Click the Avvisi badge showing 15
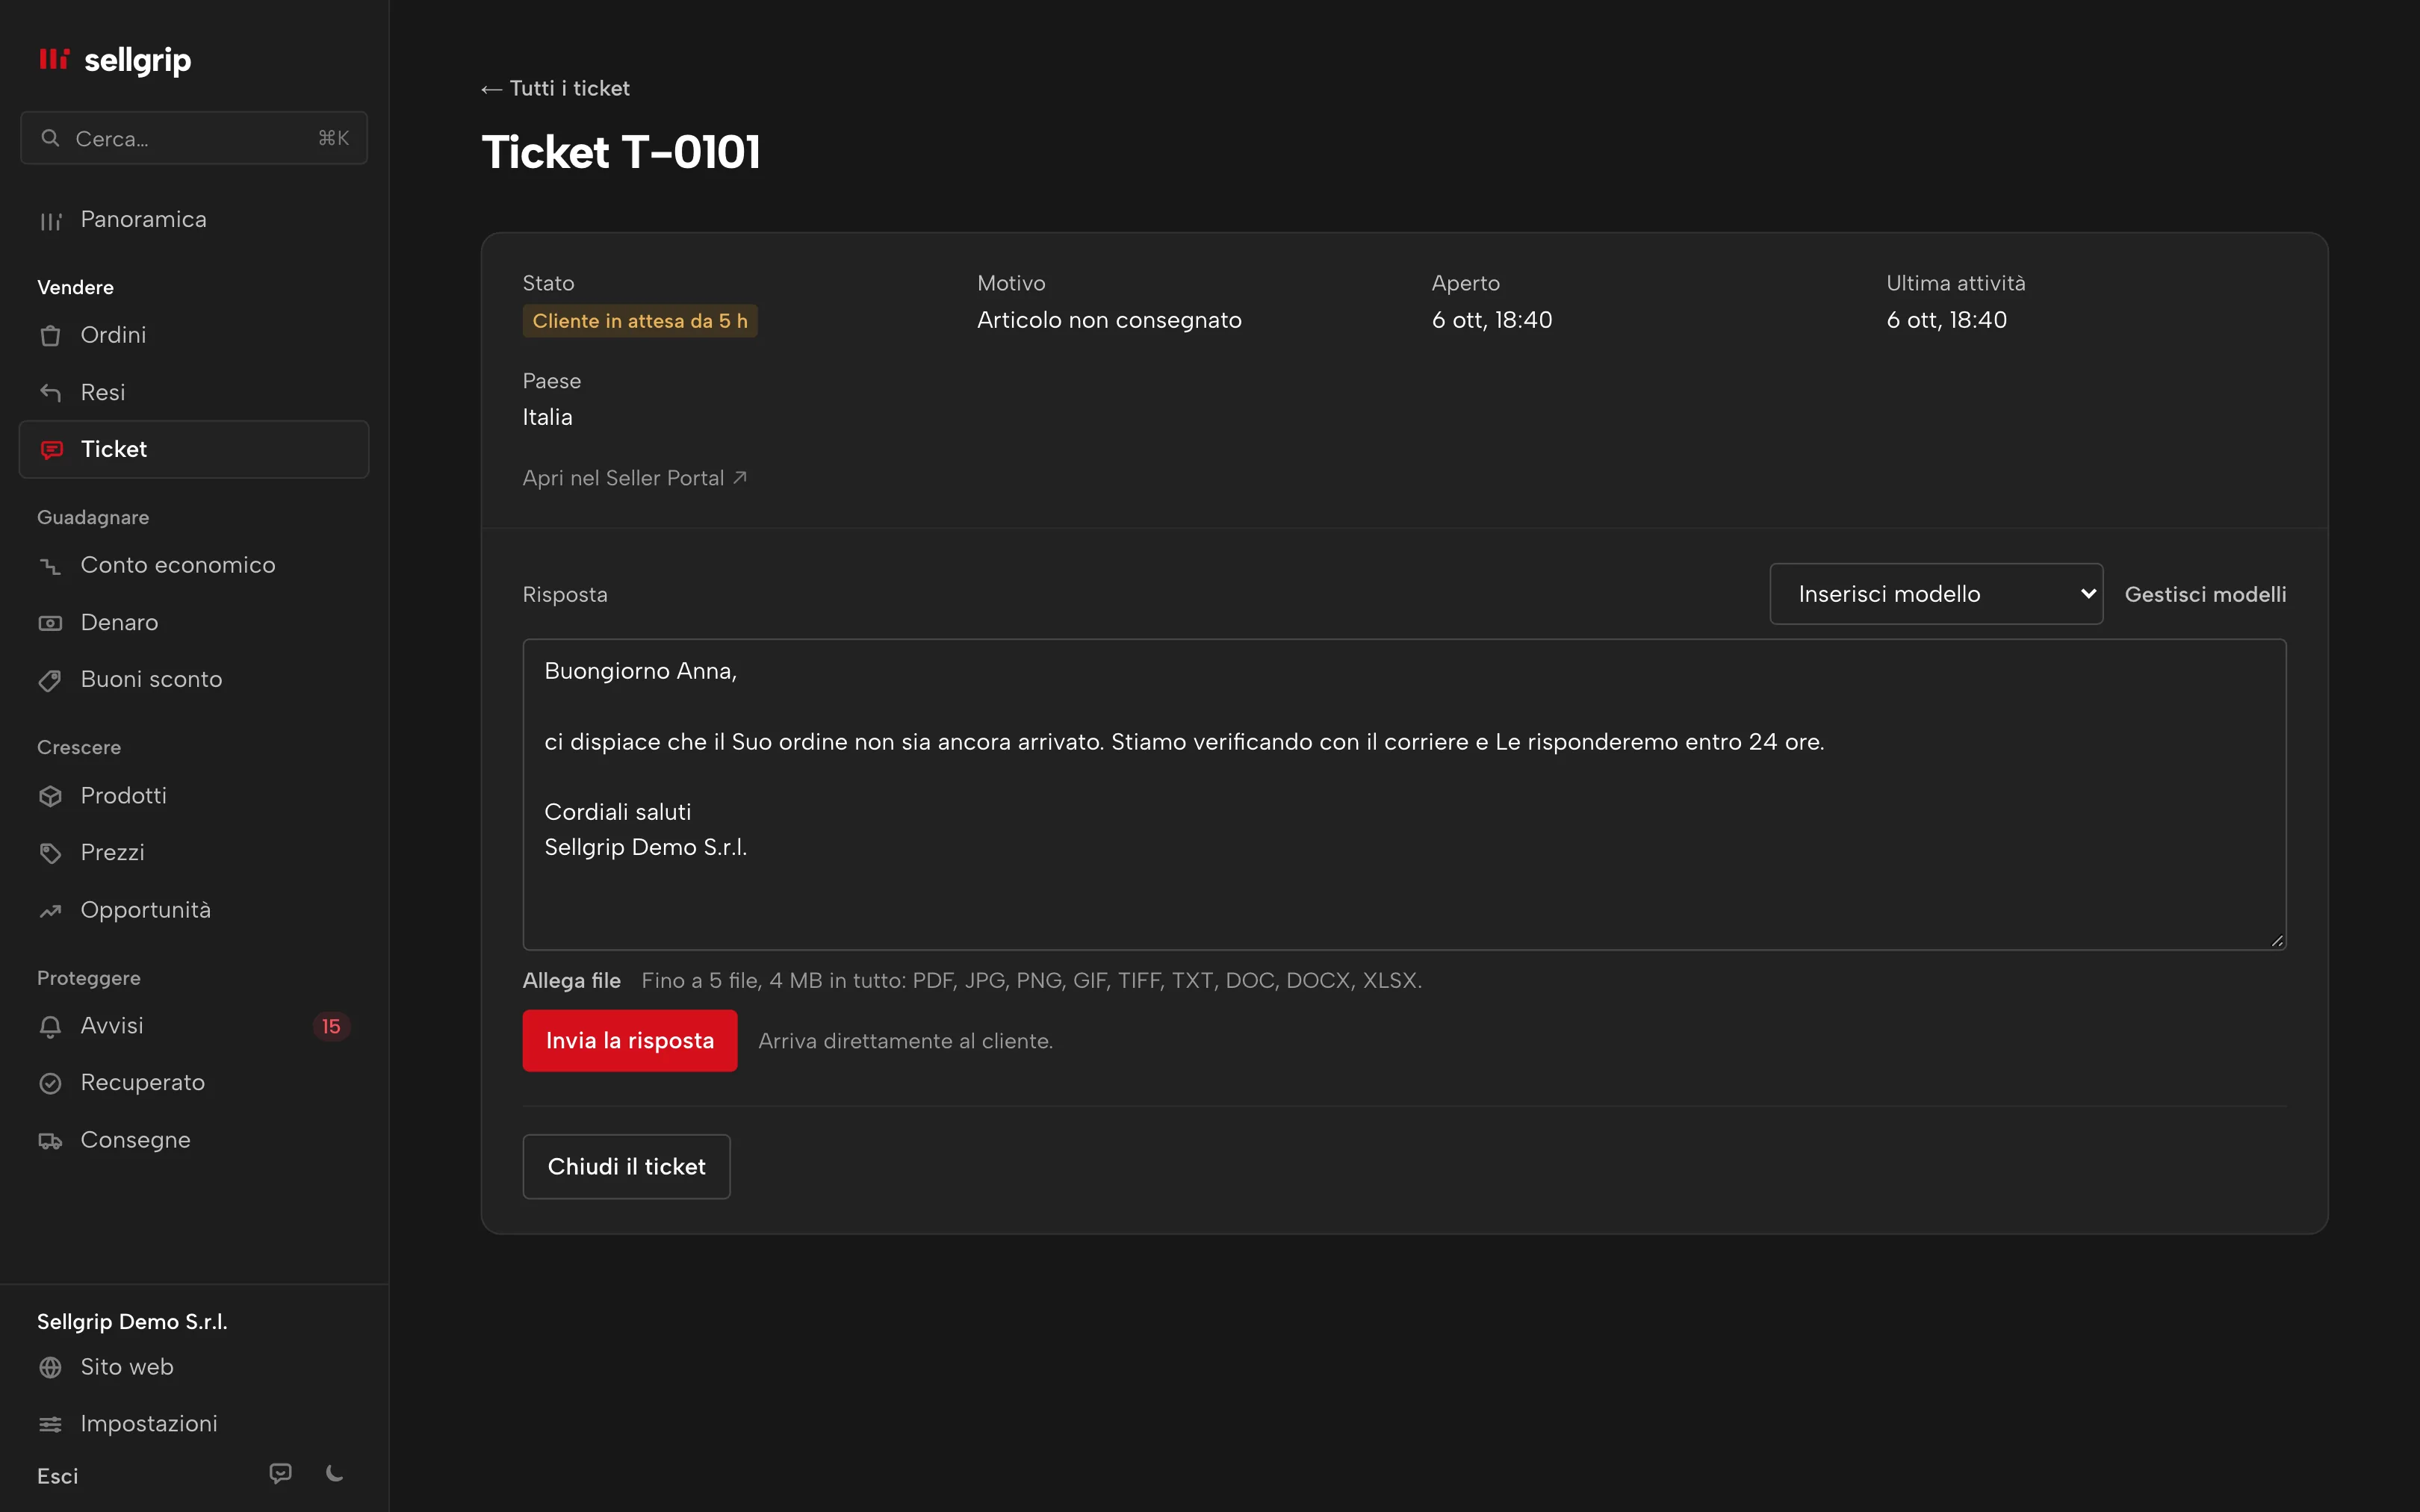 click(331, 1026)
